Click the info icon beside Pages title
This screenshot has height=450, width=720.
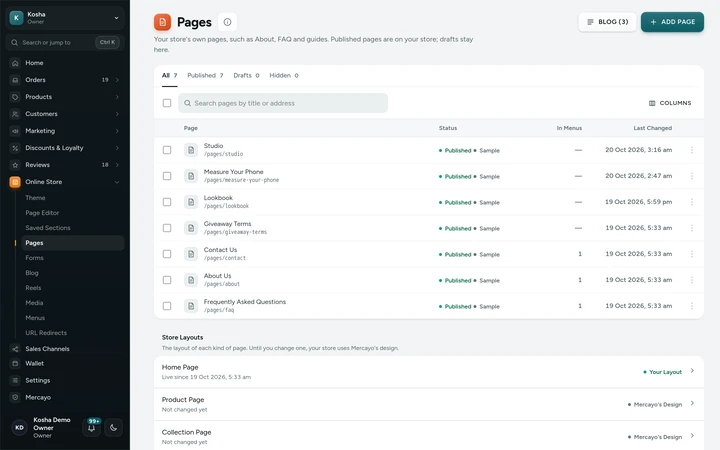(227, 22)
